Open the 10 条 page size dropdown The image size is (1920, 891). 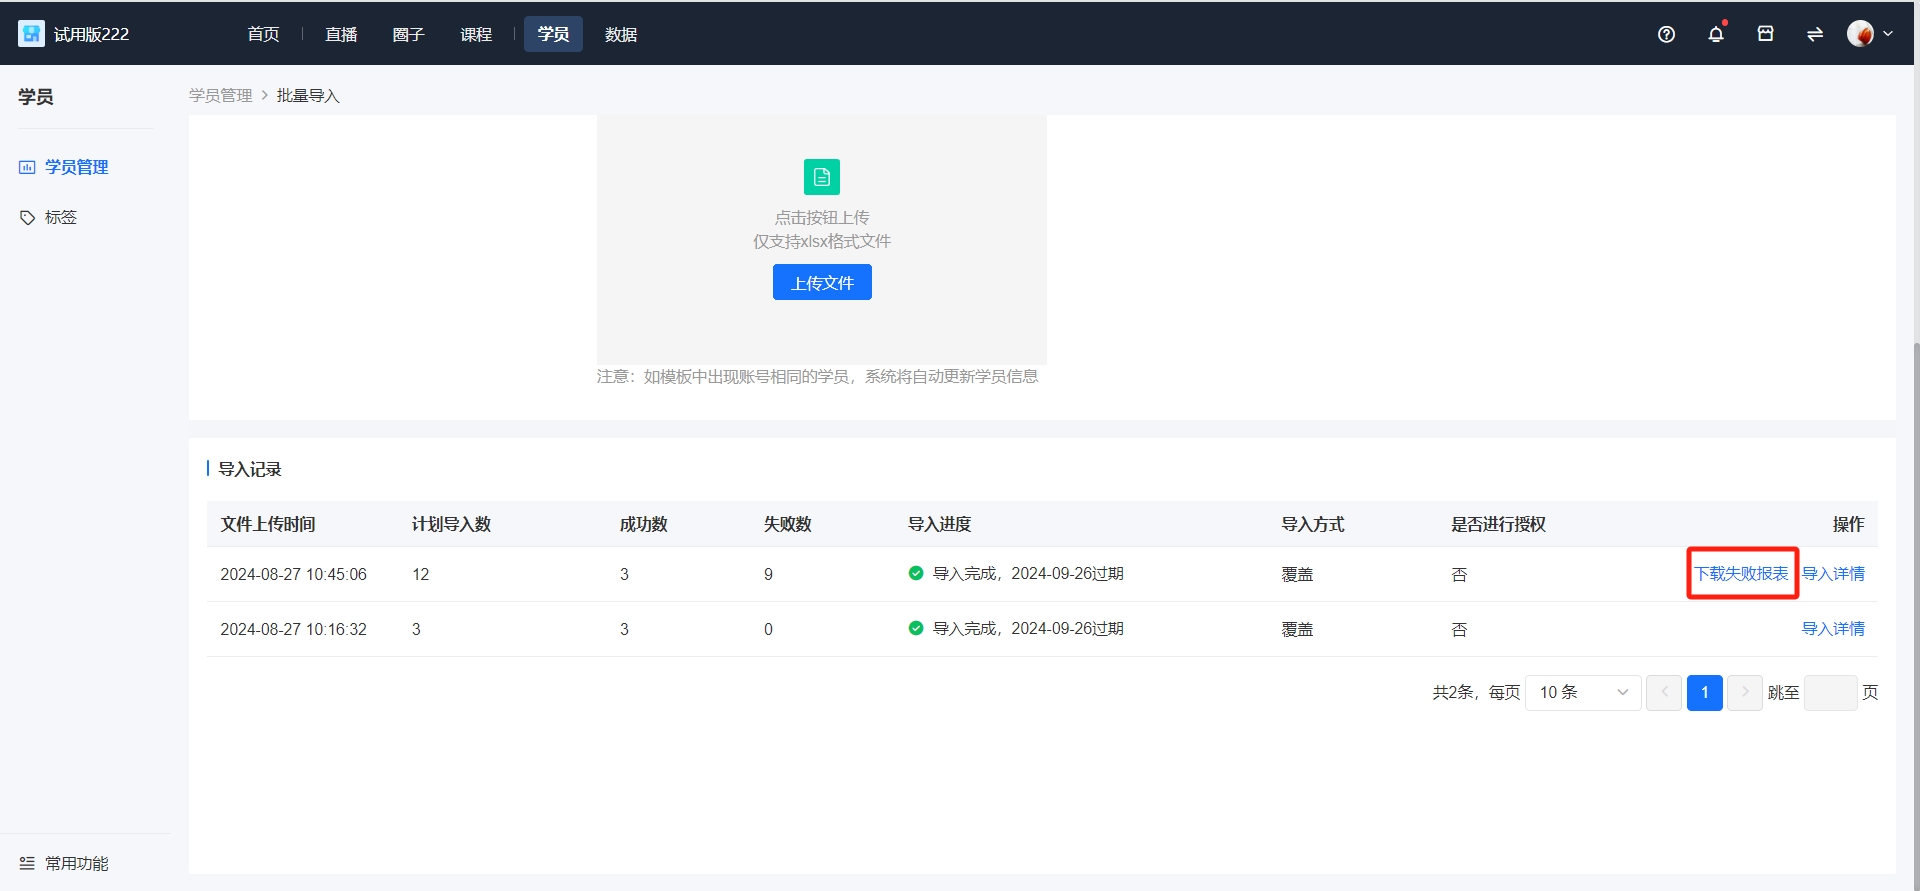[x=1583, y=692]
